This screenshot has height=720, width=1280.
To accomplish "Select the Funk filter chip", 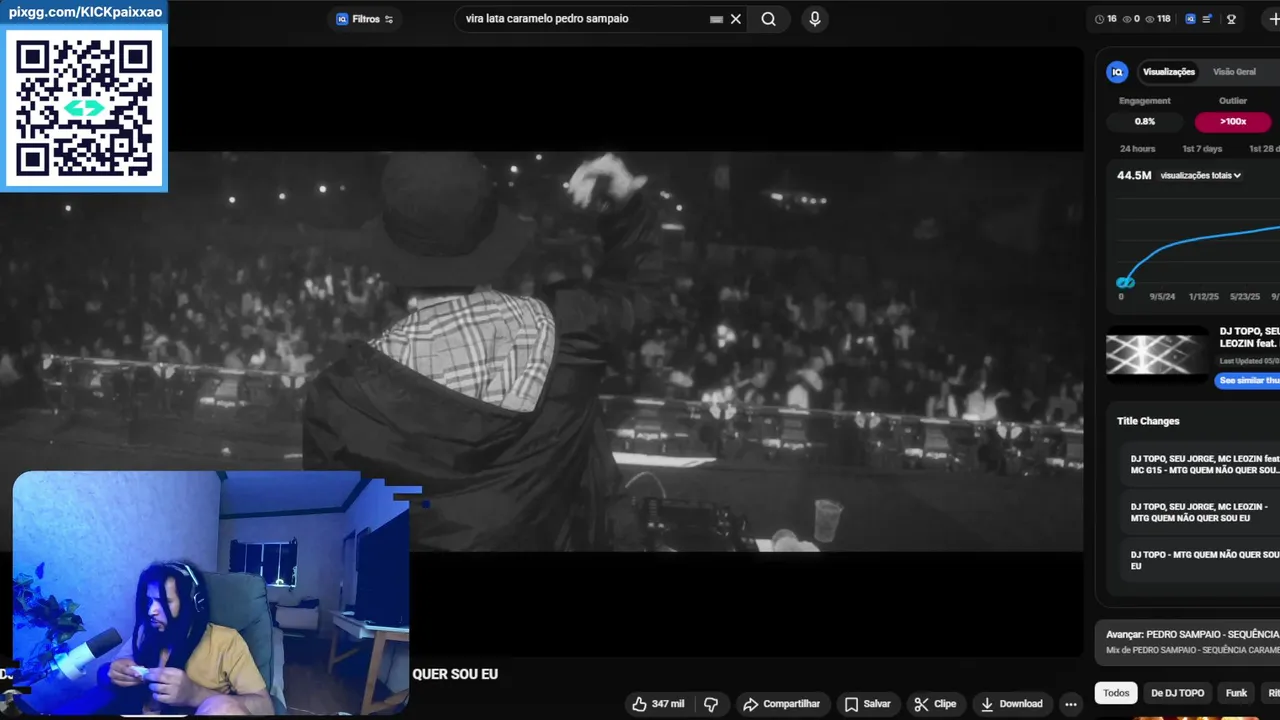I will 1237,693.
